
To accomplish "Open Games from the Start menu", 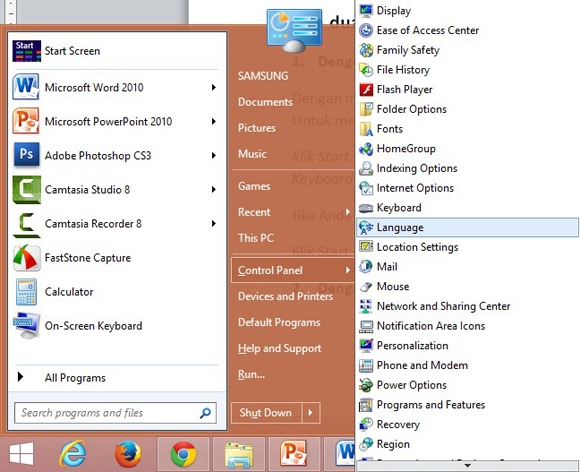I will (x=254, y=186).
